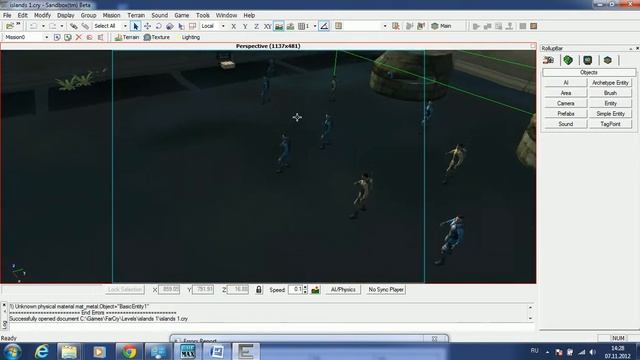The width and height of the screenshot is (640, 360).
Task: Click the unlink objects icon
Action: [85, 26]
